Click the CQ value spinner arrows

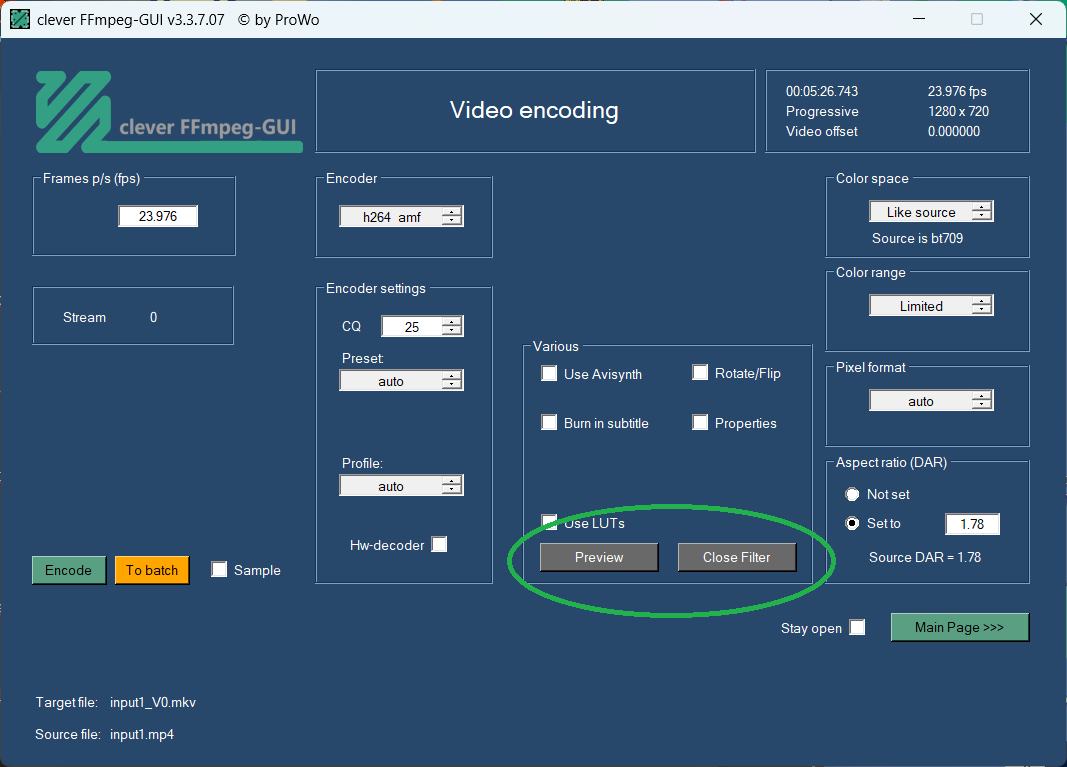452,327
